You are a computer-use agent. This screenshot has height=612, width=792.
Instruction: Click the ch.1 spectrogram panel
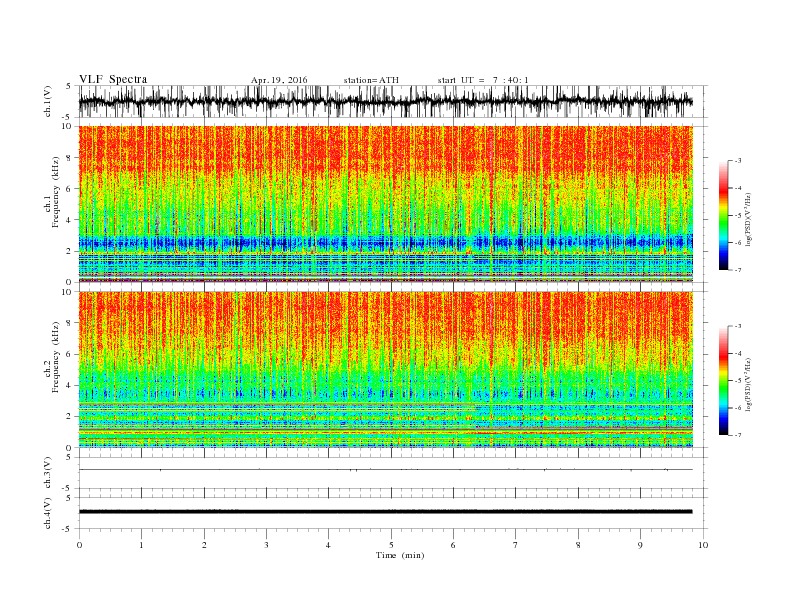(x=385, y=204)
